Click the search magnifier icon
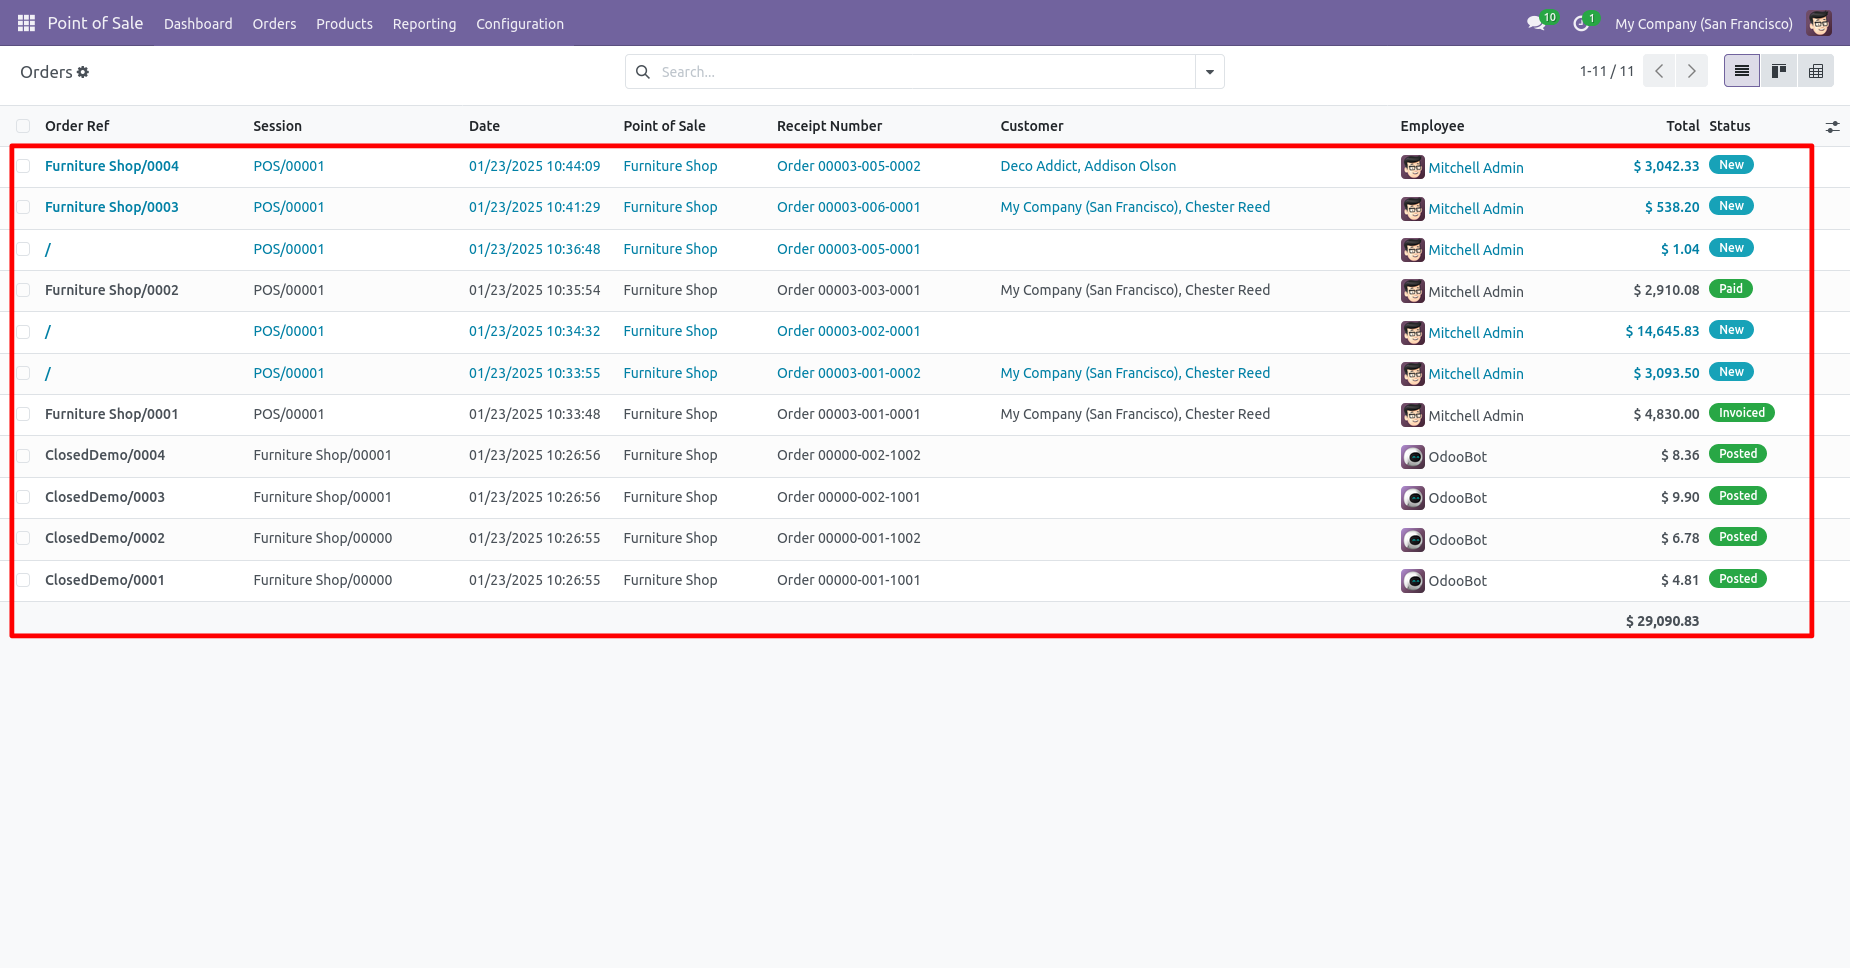This screenshot has width=1850, height=968. tap(643, 72)
